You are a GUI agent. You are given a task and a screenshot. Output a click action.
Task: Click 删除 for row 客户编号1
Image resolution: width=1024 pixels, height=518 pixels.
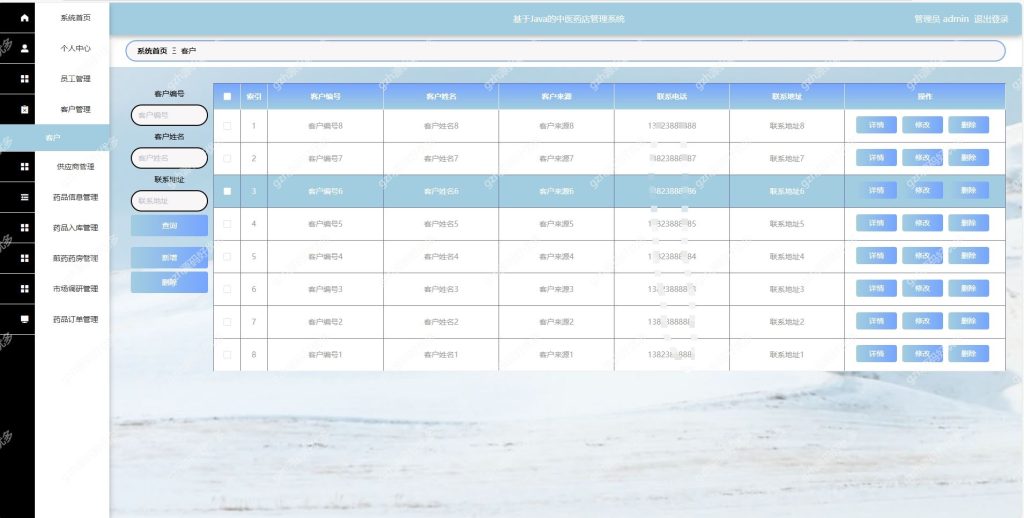coord(968,353)
